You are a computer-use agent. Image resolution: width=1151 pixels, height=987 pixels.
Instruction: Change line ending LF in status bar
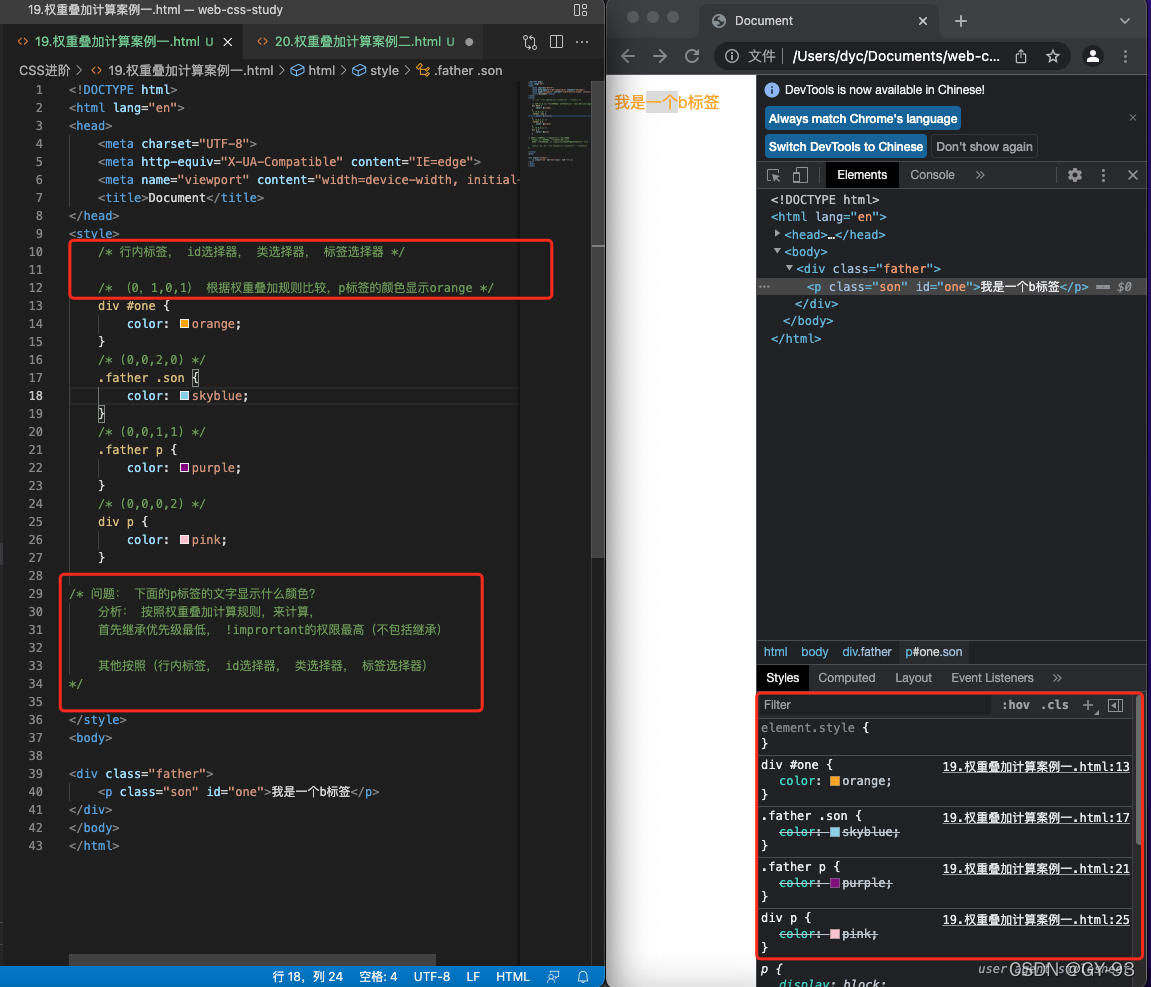point(473,977)
